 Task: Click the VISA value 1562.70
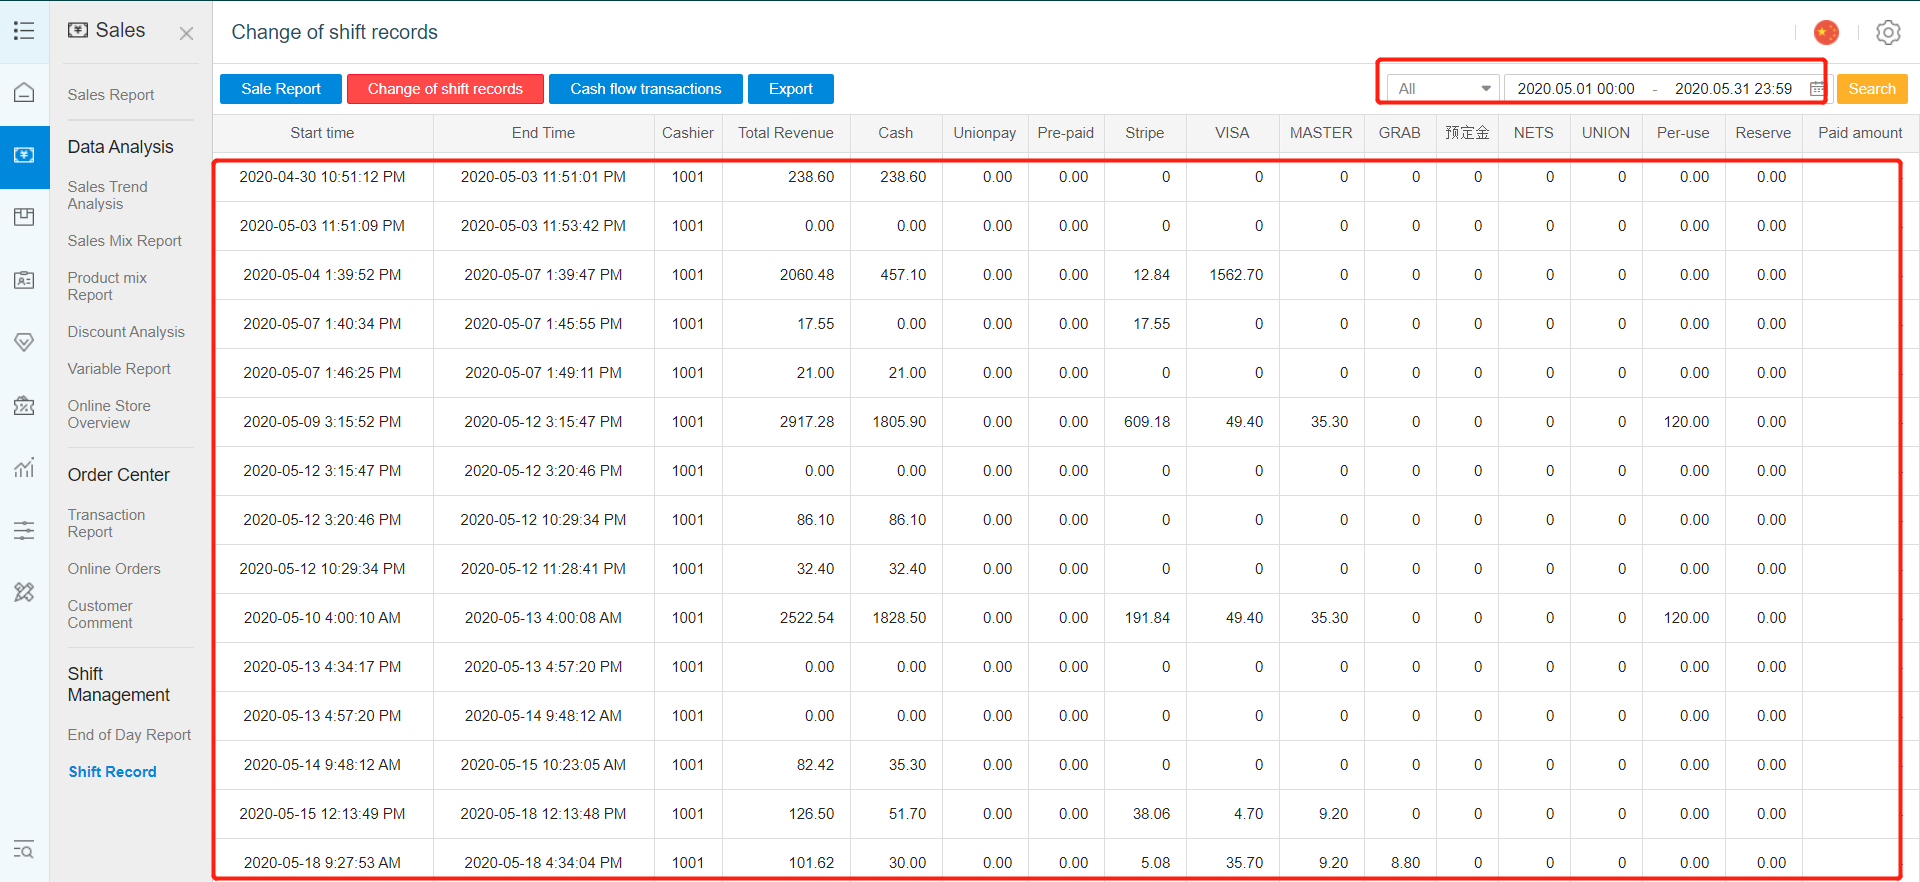[x=1236, y=275]
